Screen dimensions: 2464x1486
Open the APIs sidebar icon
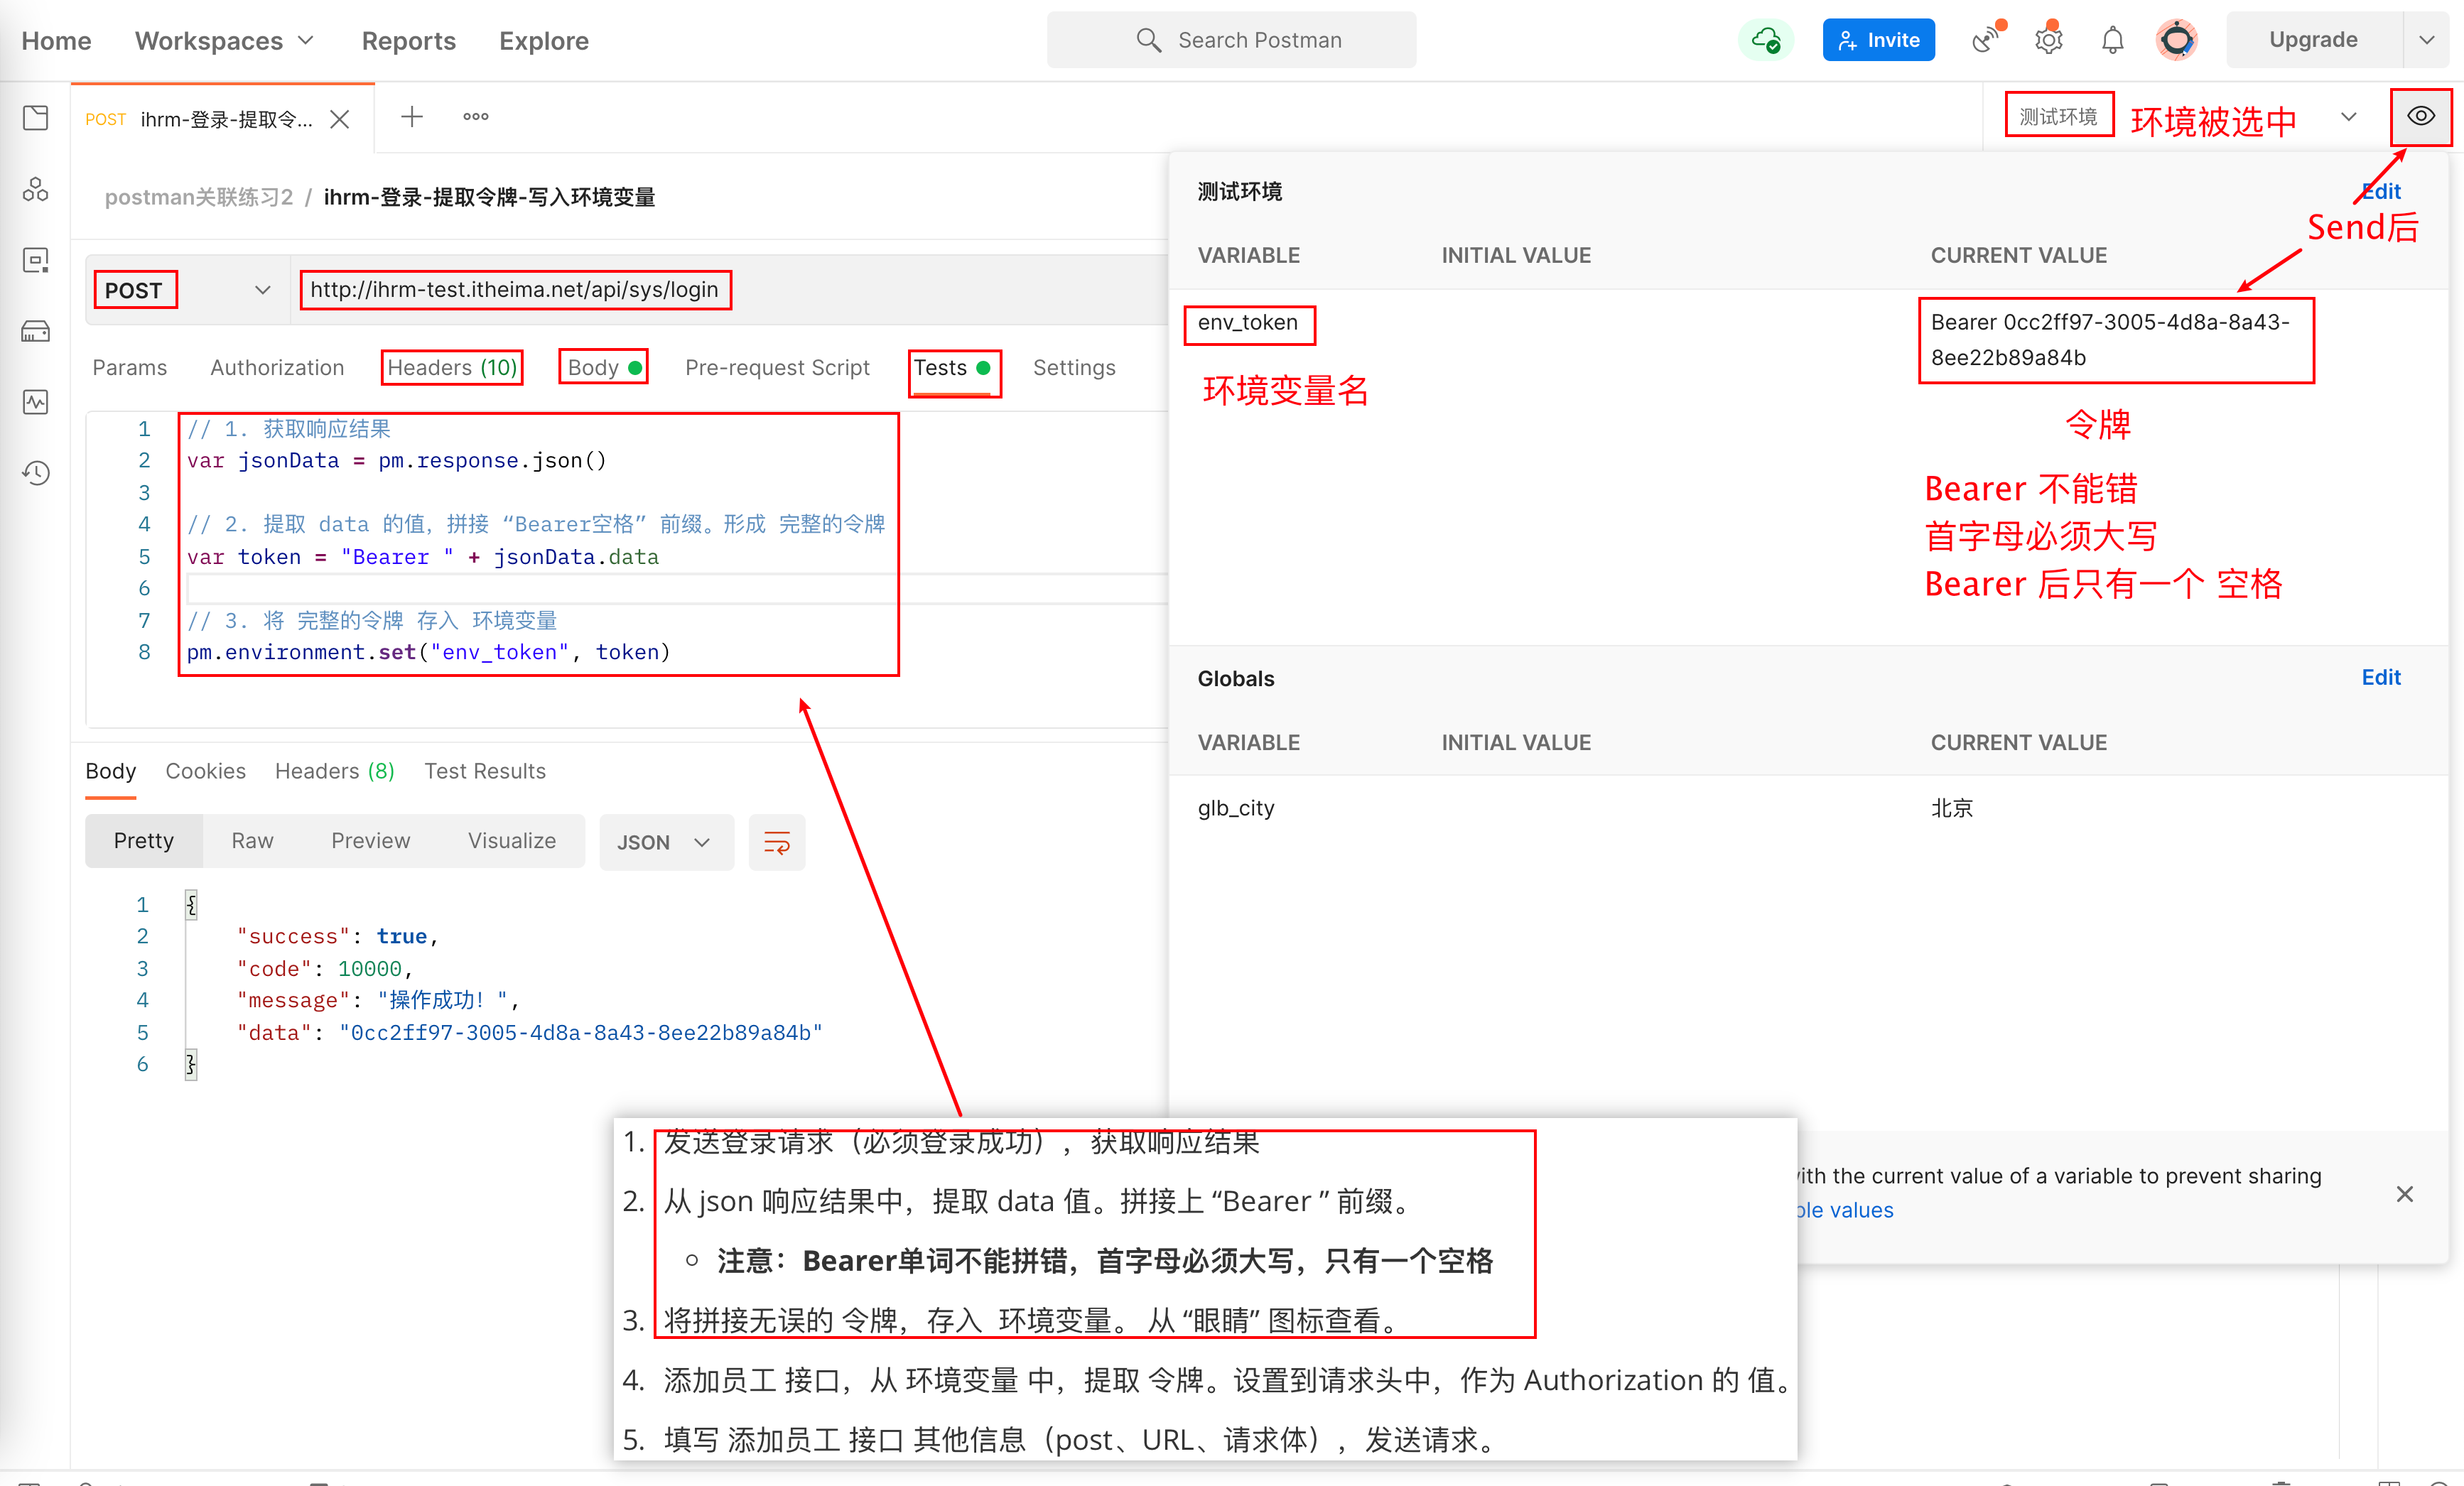click(x=36, y=189)
